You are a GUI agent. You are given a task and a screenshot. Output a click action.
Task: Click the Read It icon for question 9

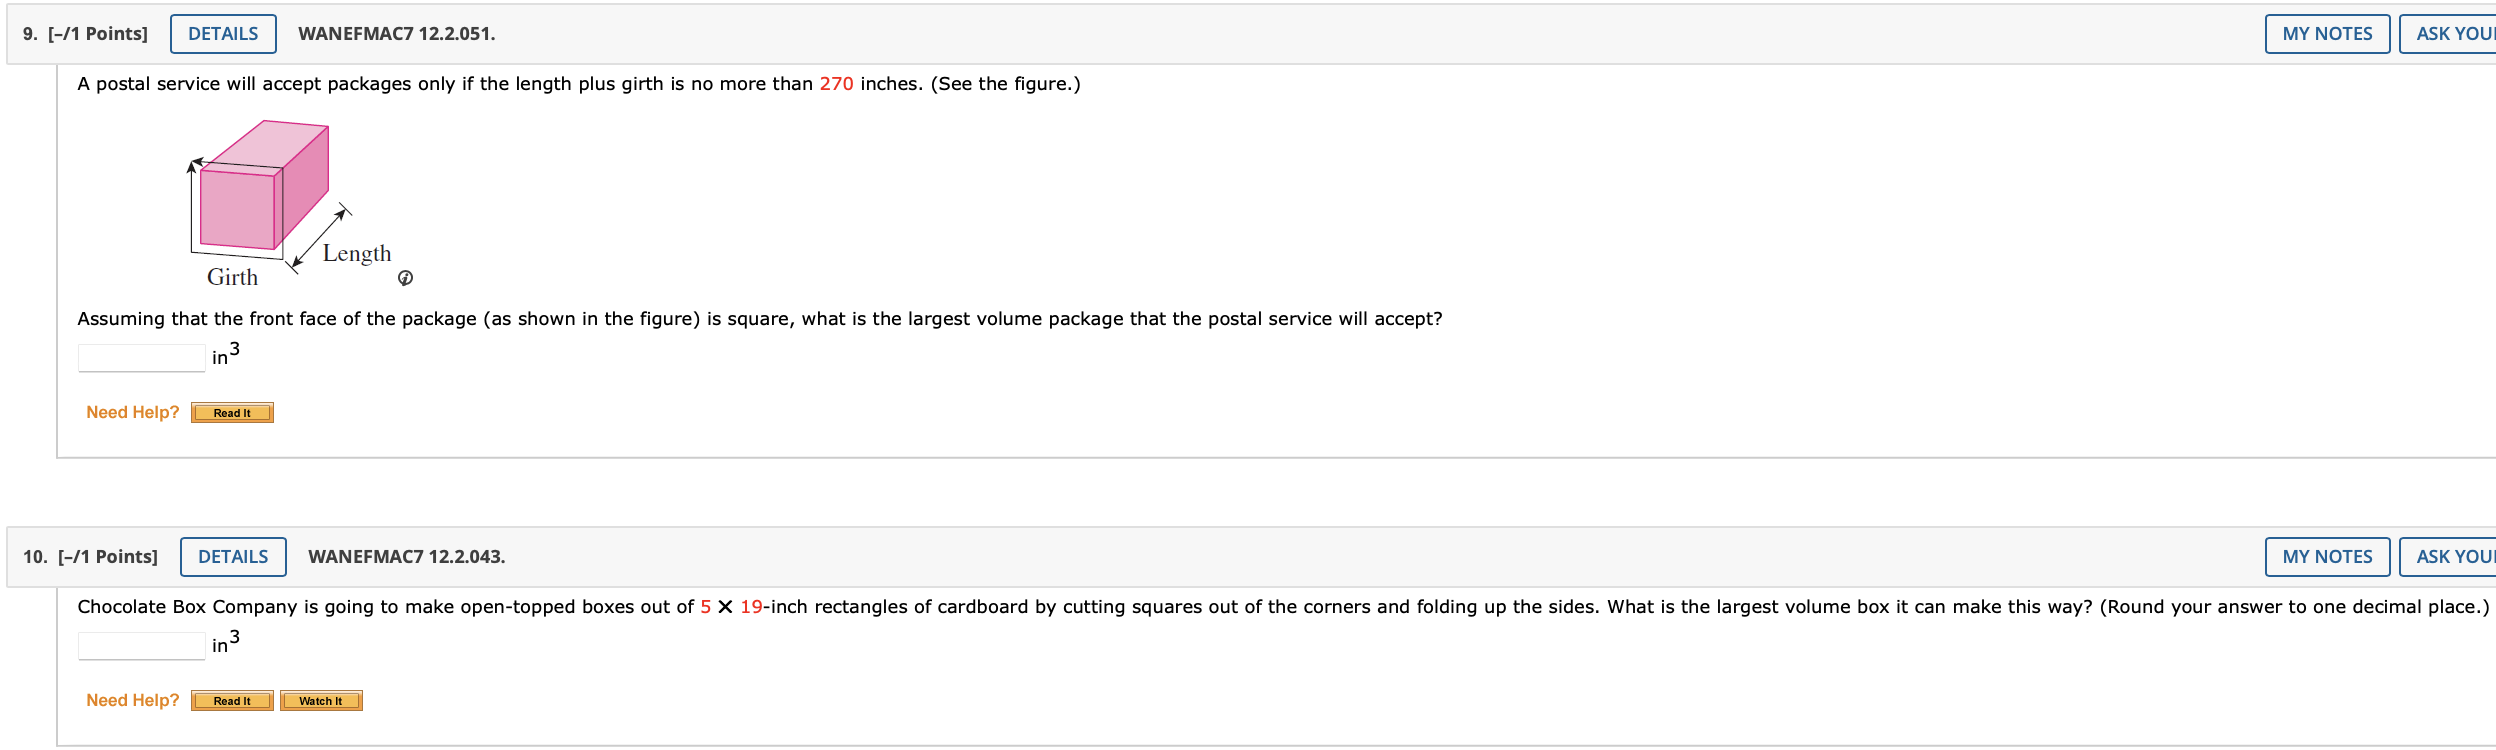[231, 412]
